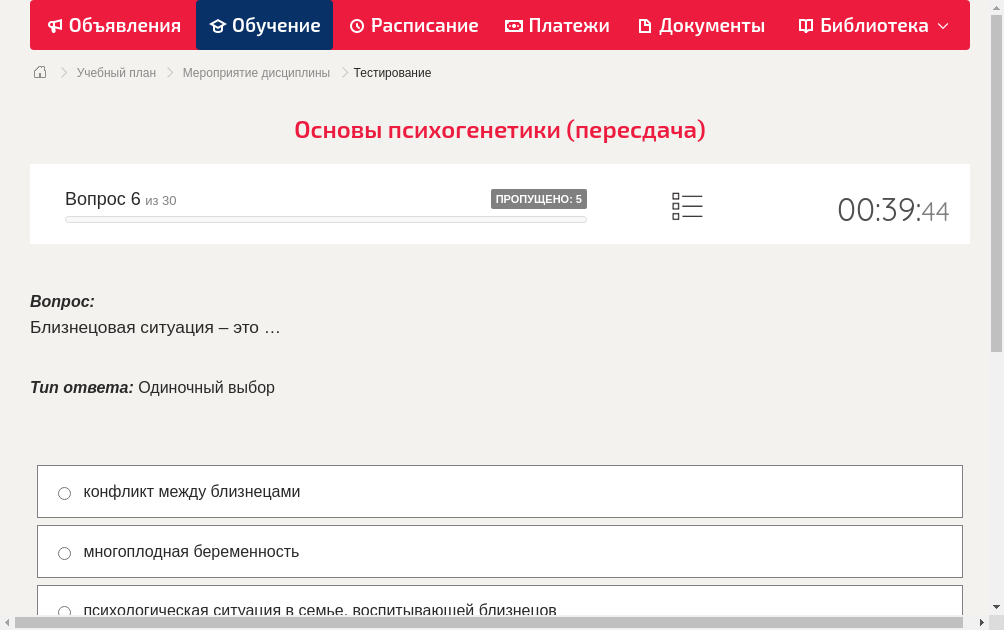Open the question navigator list icon

(x=687, y=205)
